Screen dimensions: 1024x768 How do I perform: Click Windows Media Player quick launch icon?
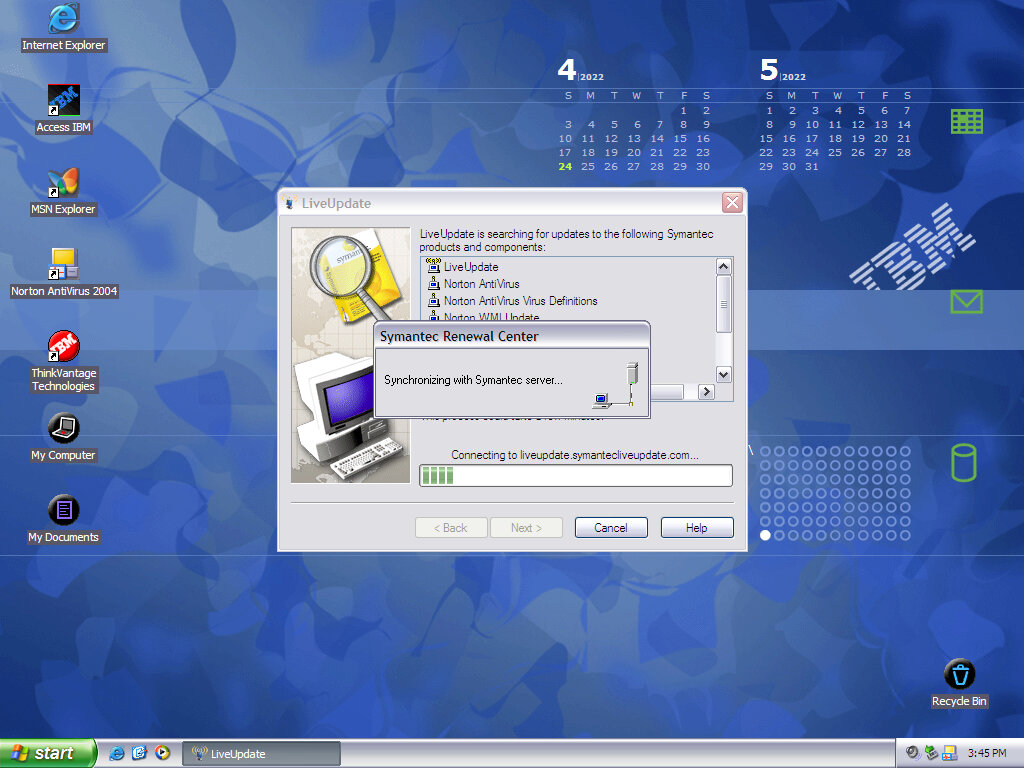(x=162, y=753)
